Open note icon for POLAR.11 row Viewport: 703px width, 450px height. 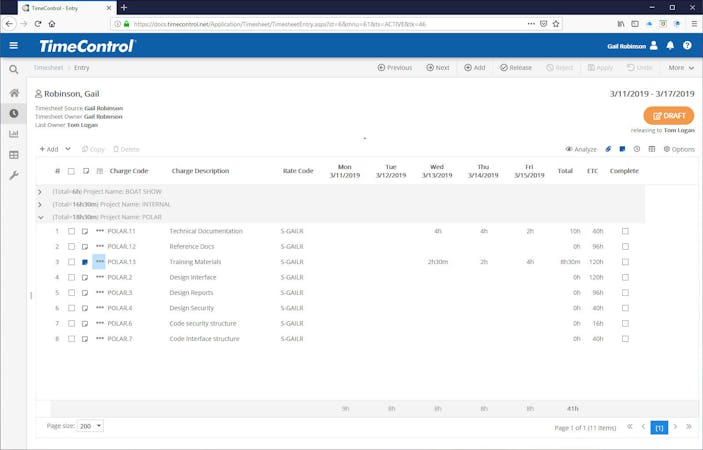tap(85, 231)
